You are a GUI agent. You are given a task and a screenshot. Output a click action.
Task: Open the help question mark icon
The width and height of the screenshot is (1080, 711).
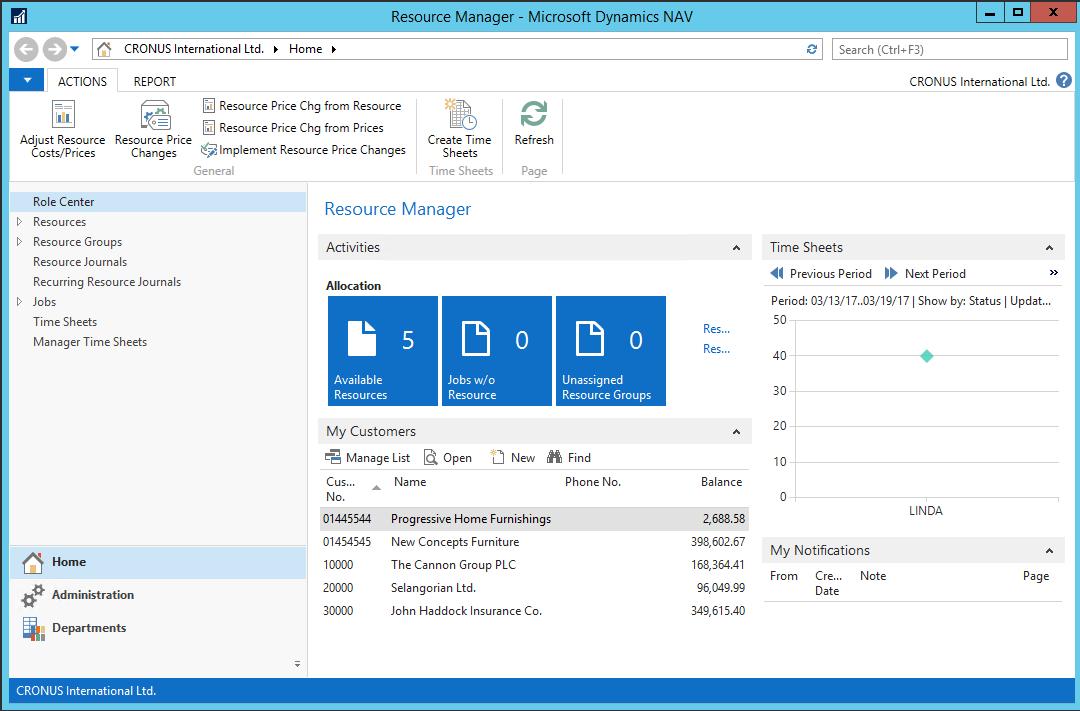tap(1064, 81)
